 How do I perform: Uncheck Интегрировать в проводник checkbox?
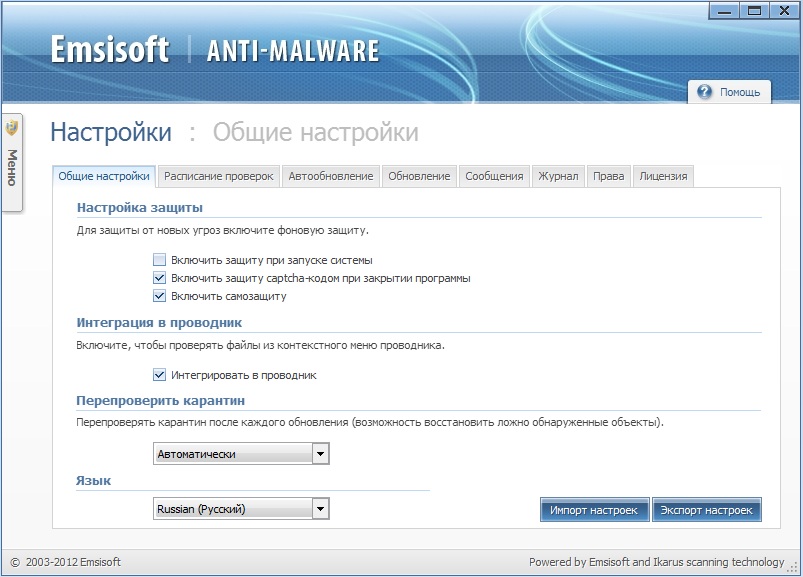[159, 375]
